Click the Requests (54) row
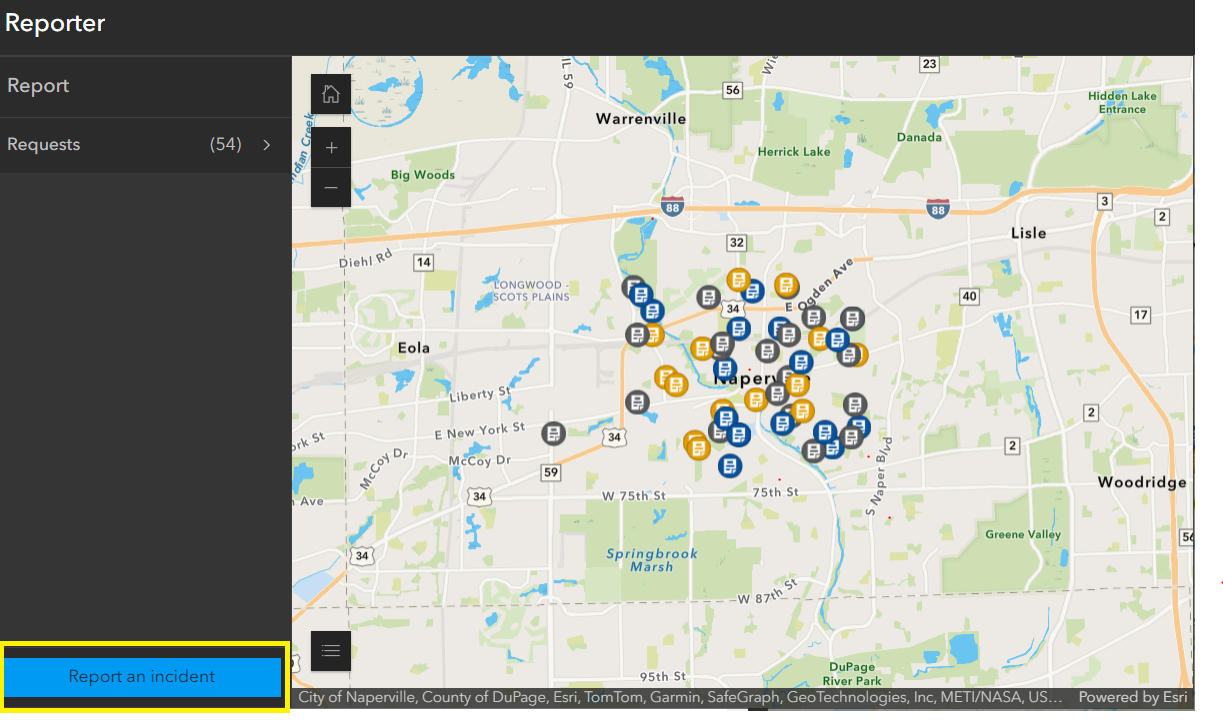This screenshot has width=1223, height=720. (x=145, y=144)
